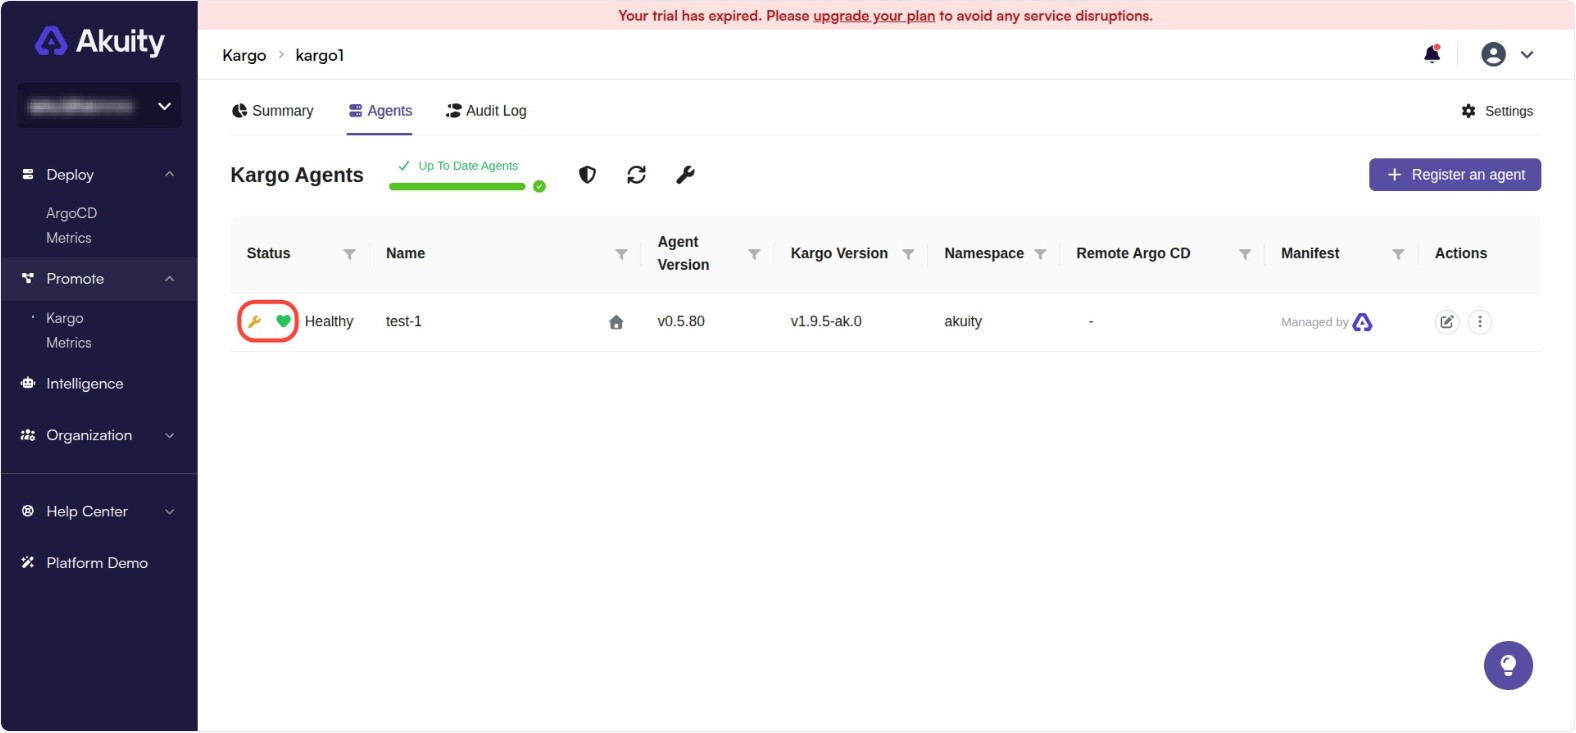Switch to the Audit Log tab
This screenshot has width=1576, height=733.
pyautogui.click(x=486, y=111)
